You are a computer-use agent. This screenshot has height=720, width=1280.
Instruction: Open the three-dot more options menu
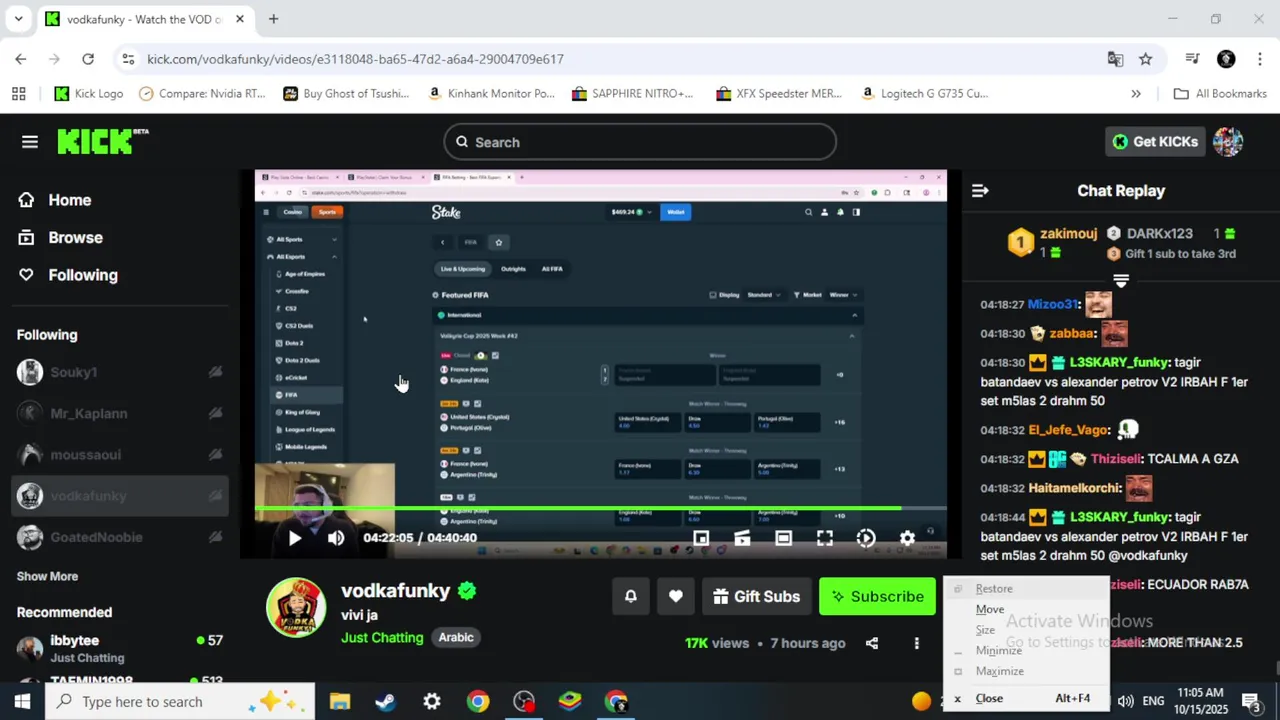tap(916, 643)
